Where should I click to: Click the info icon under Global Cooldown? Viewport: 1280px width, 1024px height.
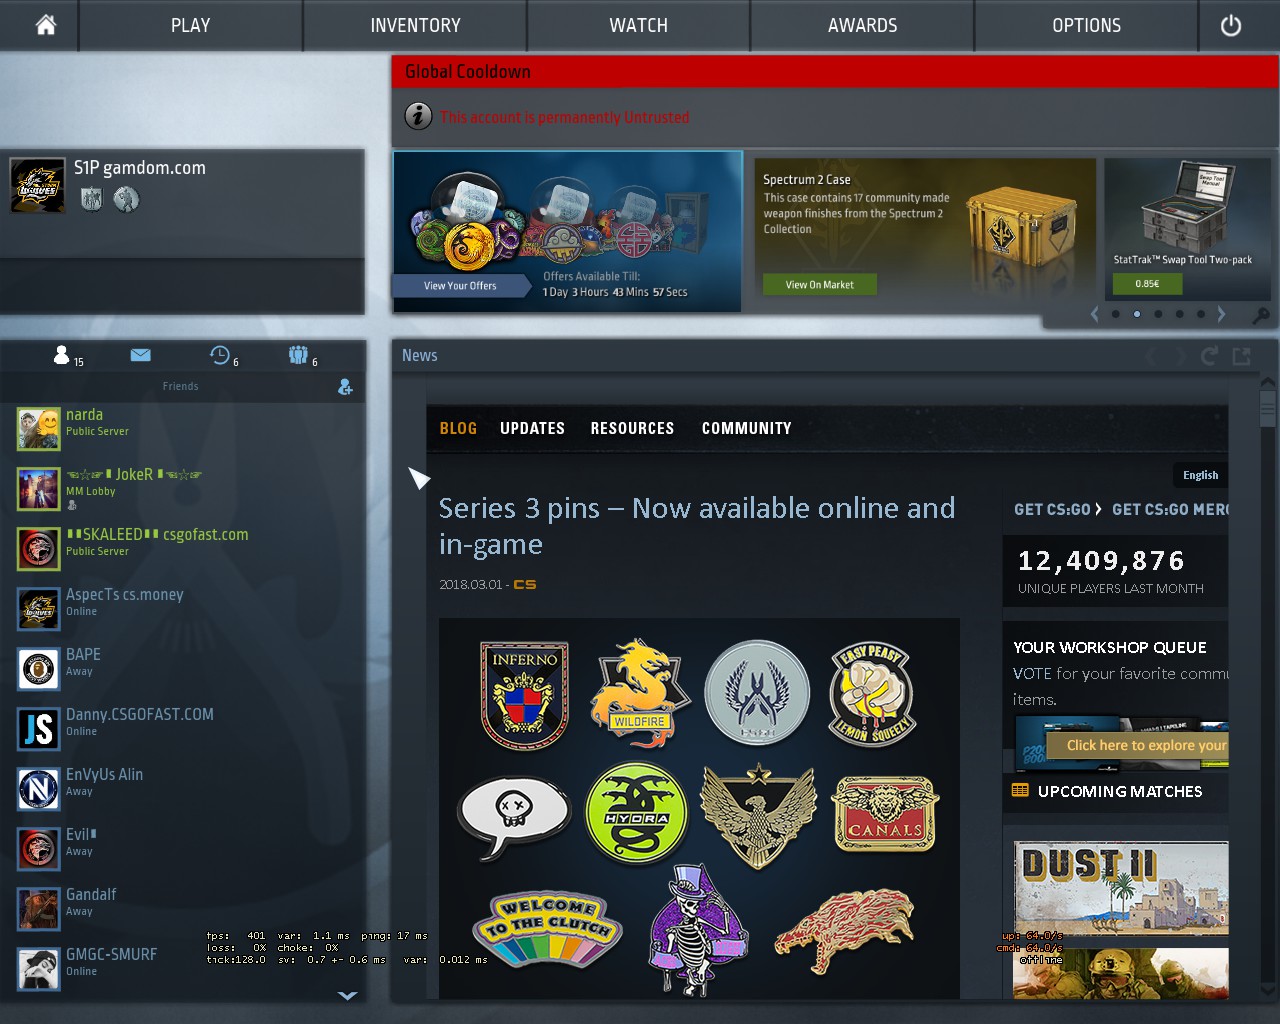[418, 116]
